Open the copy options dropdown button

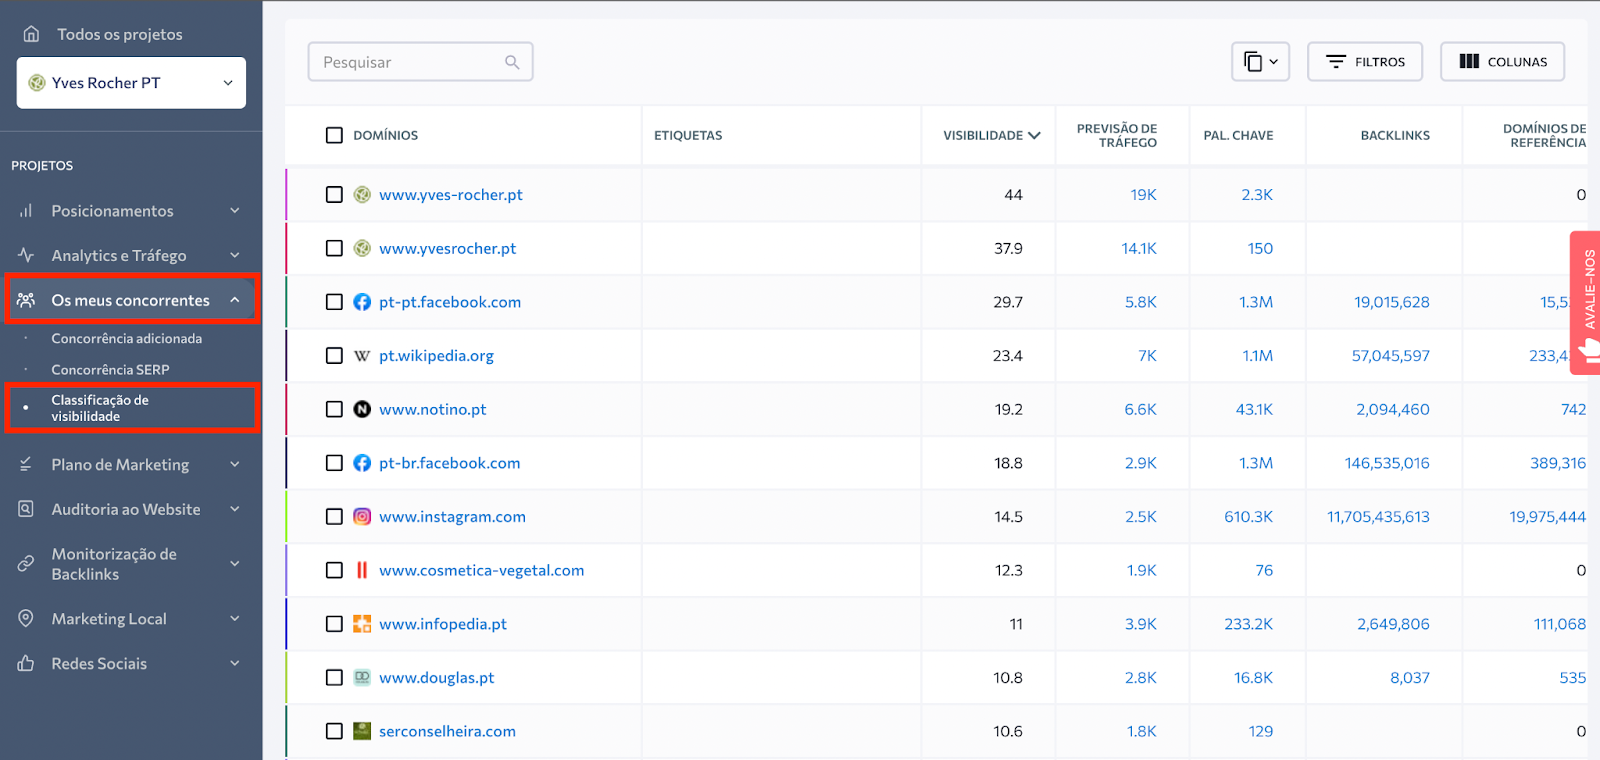[x=1260, y=62]
